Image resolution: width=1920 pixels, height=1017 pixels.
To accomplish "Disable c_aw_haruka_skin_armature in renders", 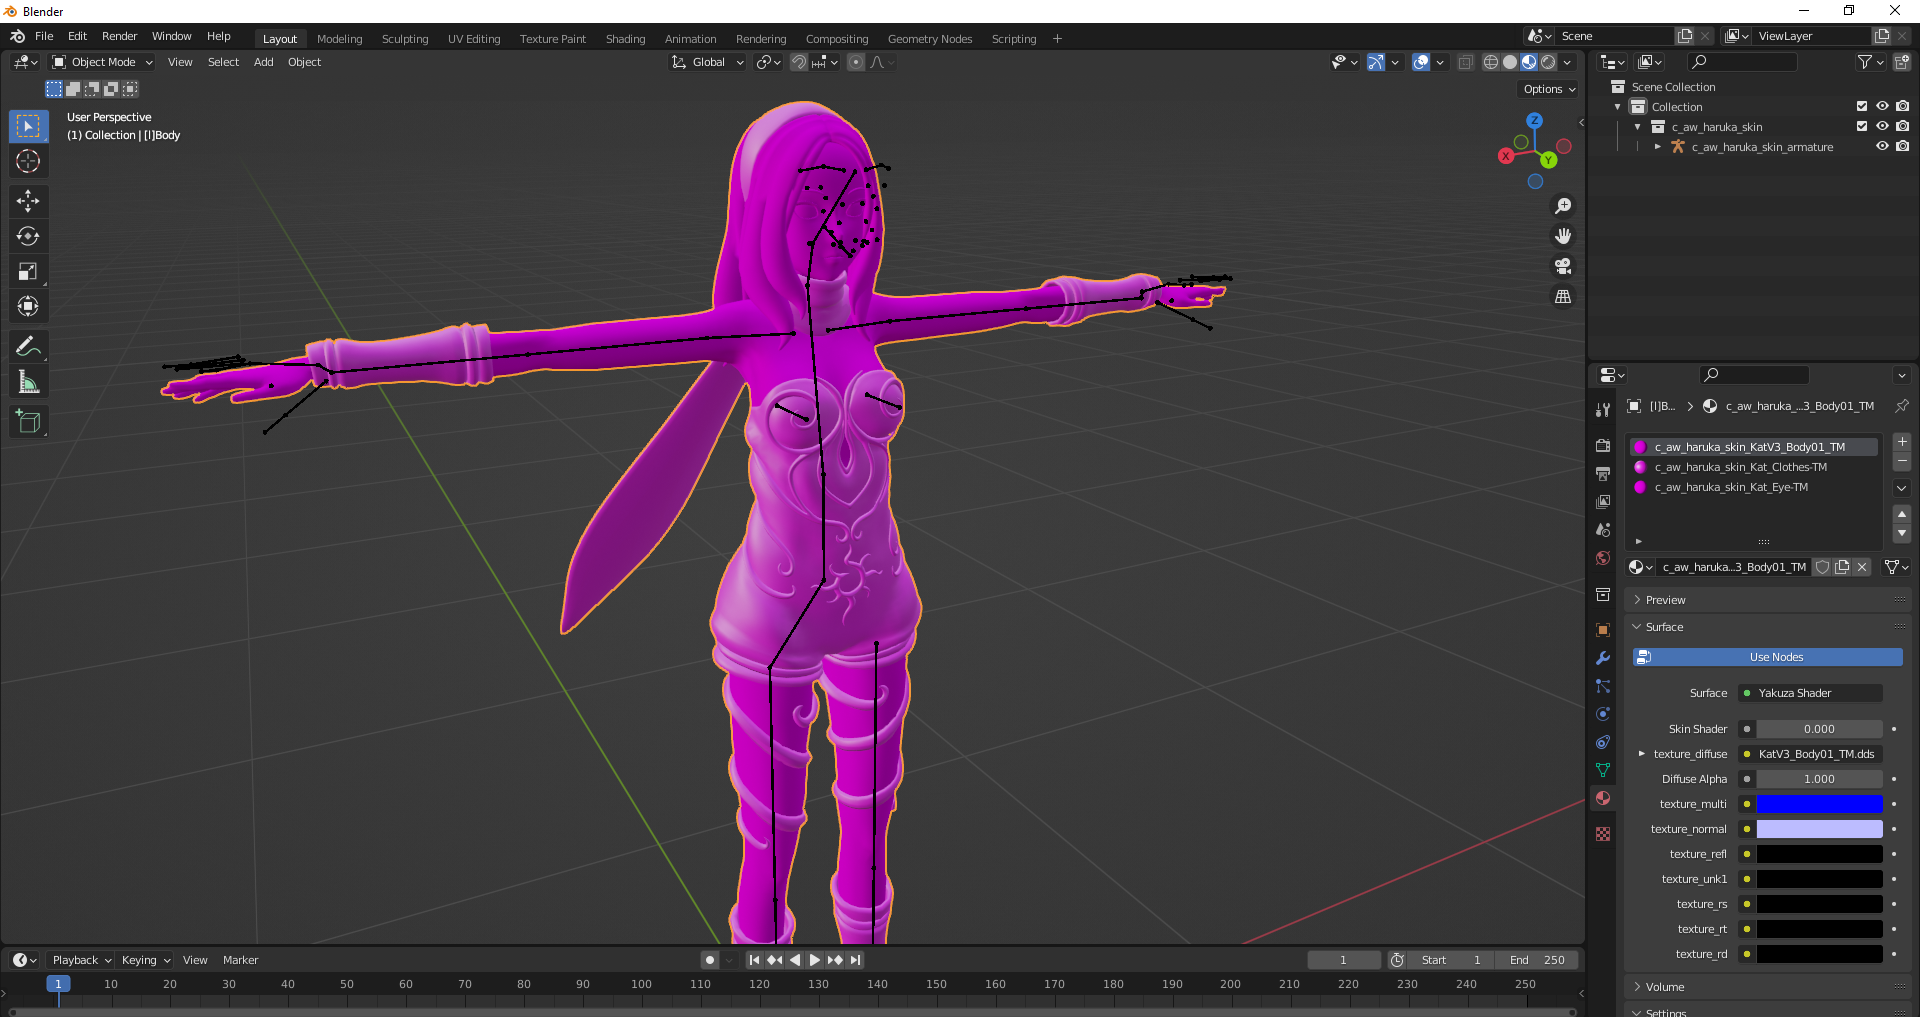I will pyautogui.click(x=1902, y=146).
